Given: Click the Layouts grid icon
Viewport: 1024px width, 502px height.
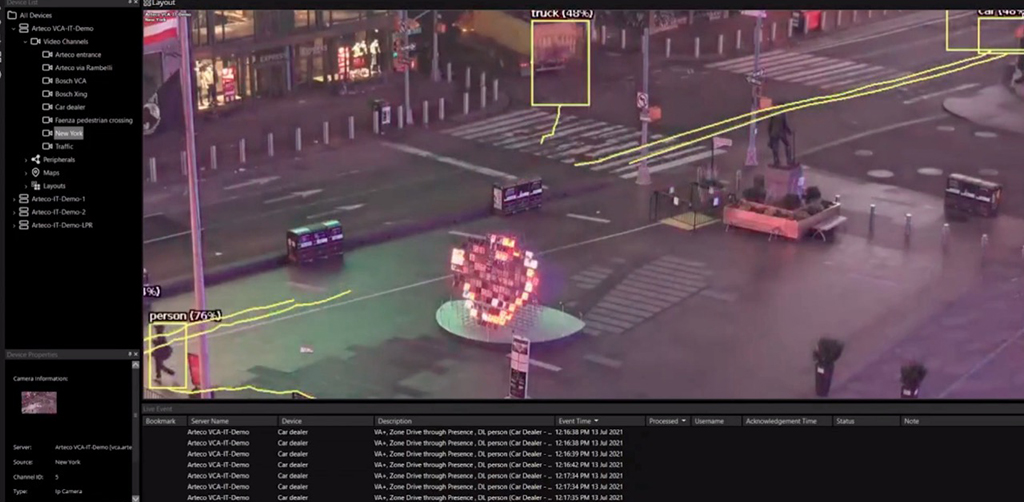Looking at the screenshot, I should 36,186.
